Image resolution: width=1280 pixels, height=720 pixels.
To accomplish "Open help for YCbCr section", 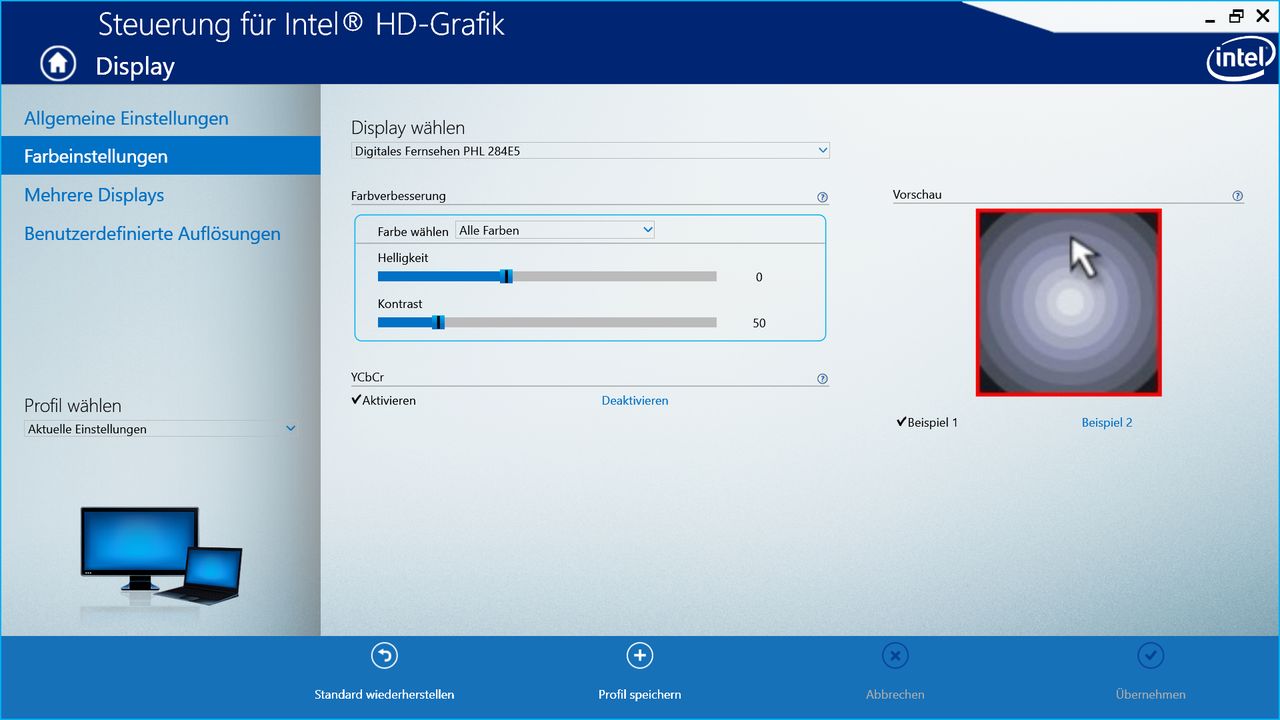I will 822,379.
